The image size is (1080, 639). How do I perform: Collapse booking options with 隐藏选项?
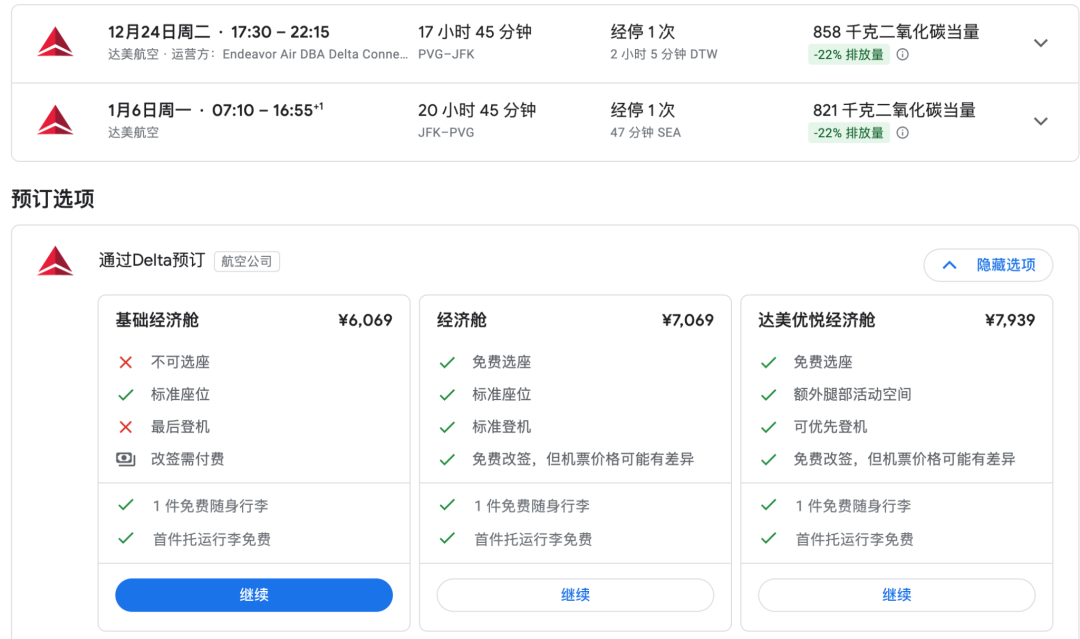point(988,265)
